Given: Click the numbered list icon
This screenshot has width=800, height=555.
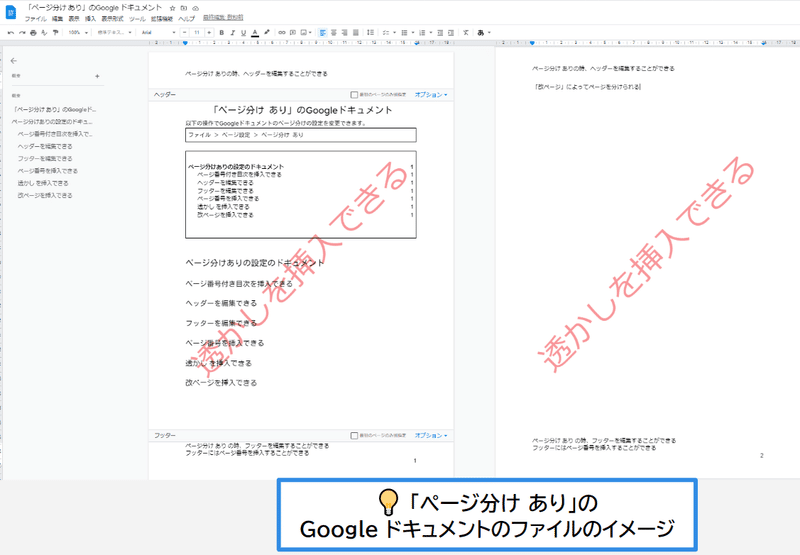Looking at the screenshot, I should tap(422, 33).
